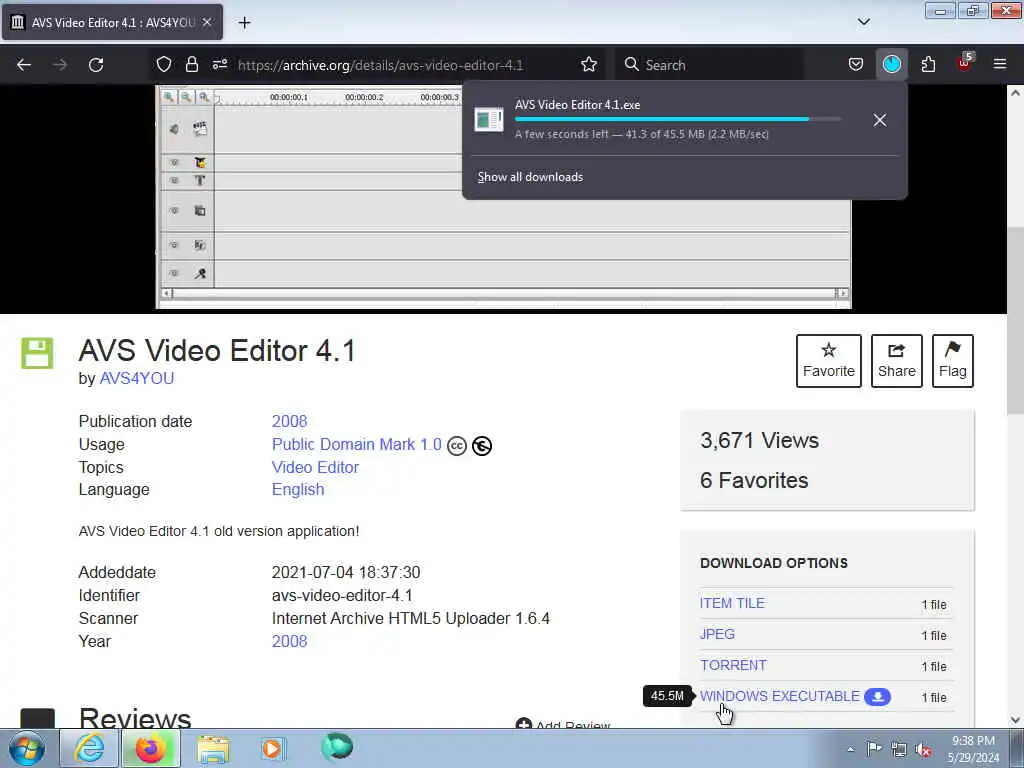Click the Share button
The image size is (1024, 768).
click(x=897, y=361)
